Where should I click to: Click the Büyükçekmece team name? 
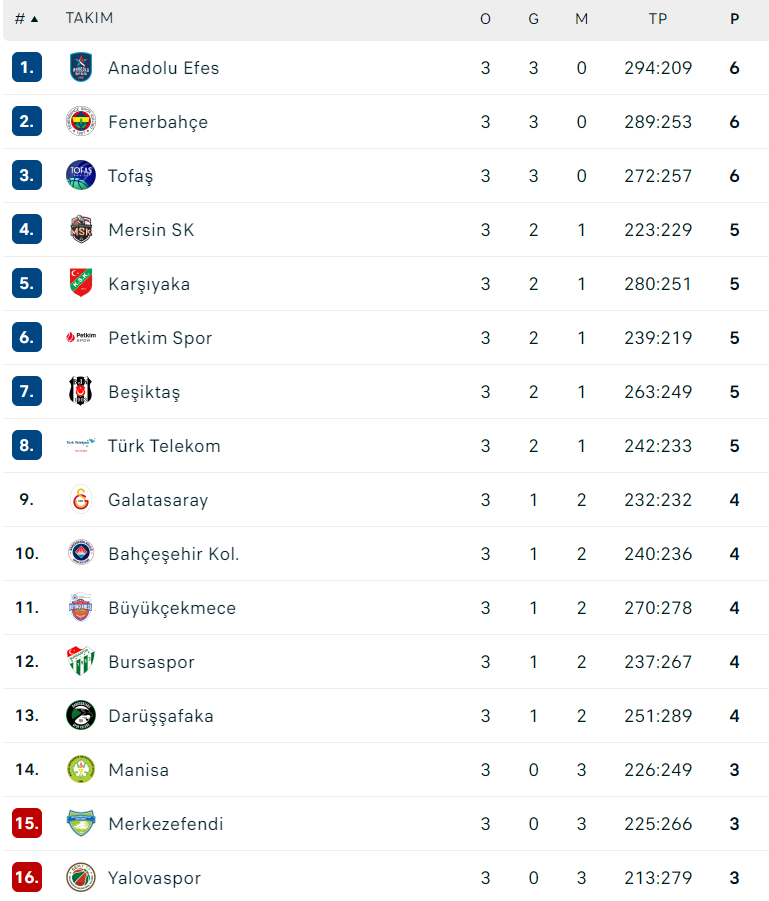click(x=172, y=608)
